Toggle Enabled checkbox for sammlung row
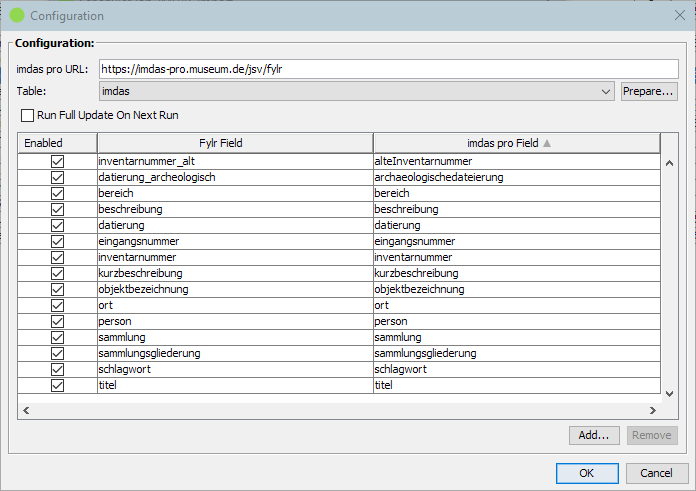This screenshot has height=491, width=696. [57, 337]
